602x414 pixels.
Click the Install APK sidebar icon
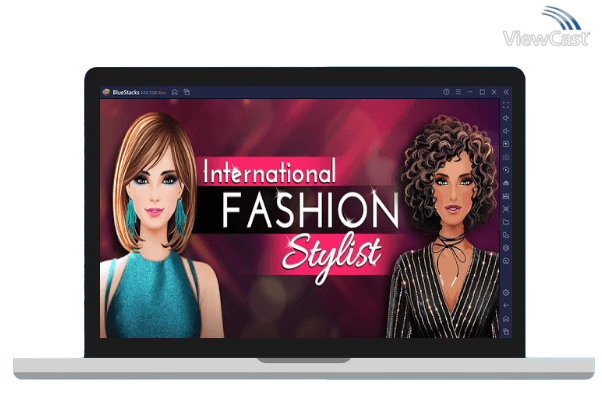click(x=506, y=183)
